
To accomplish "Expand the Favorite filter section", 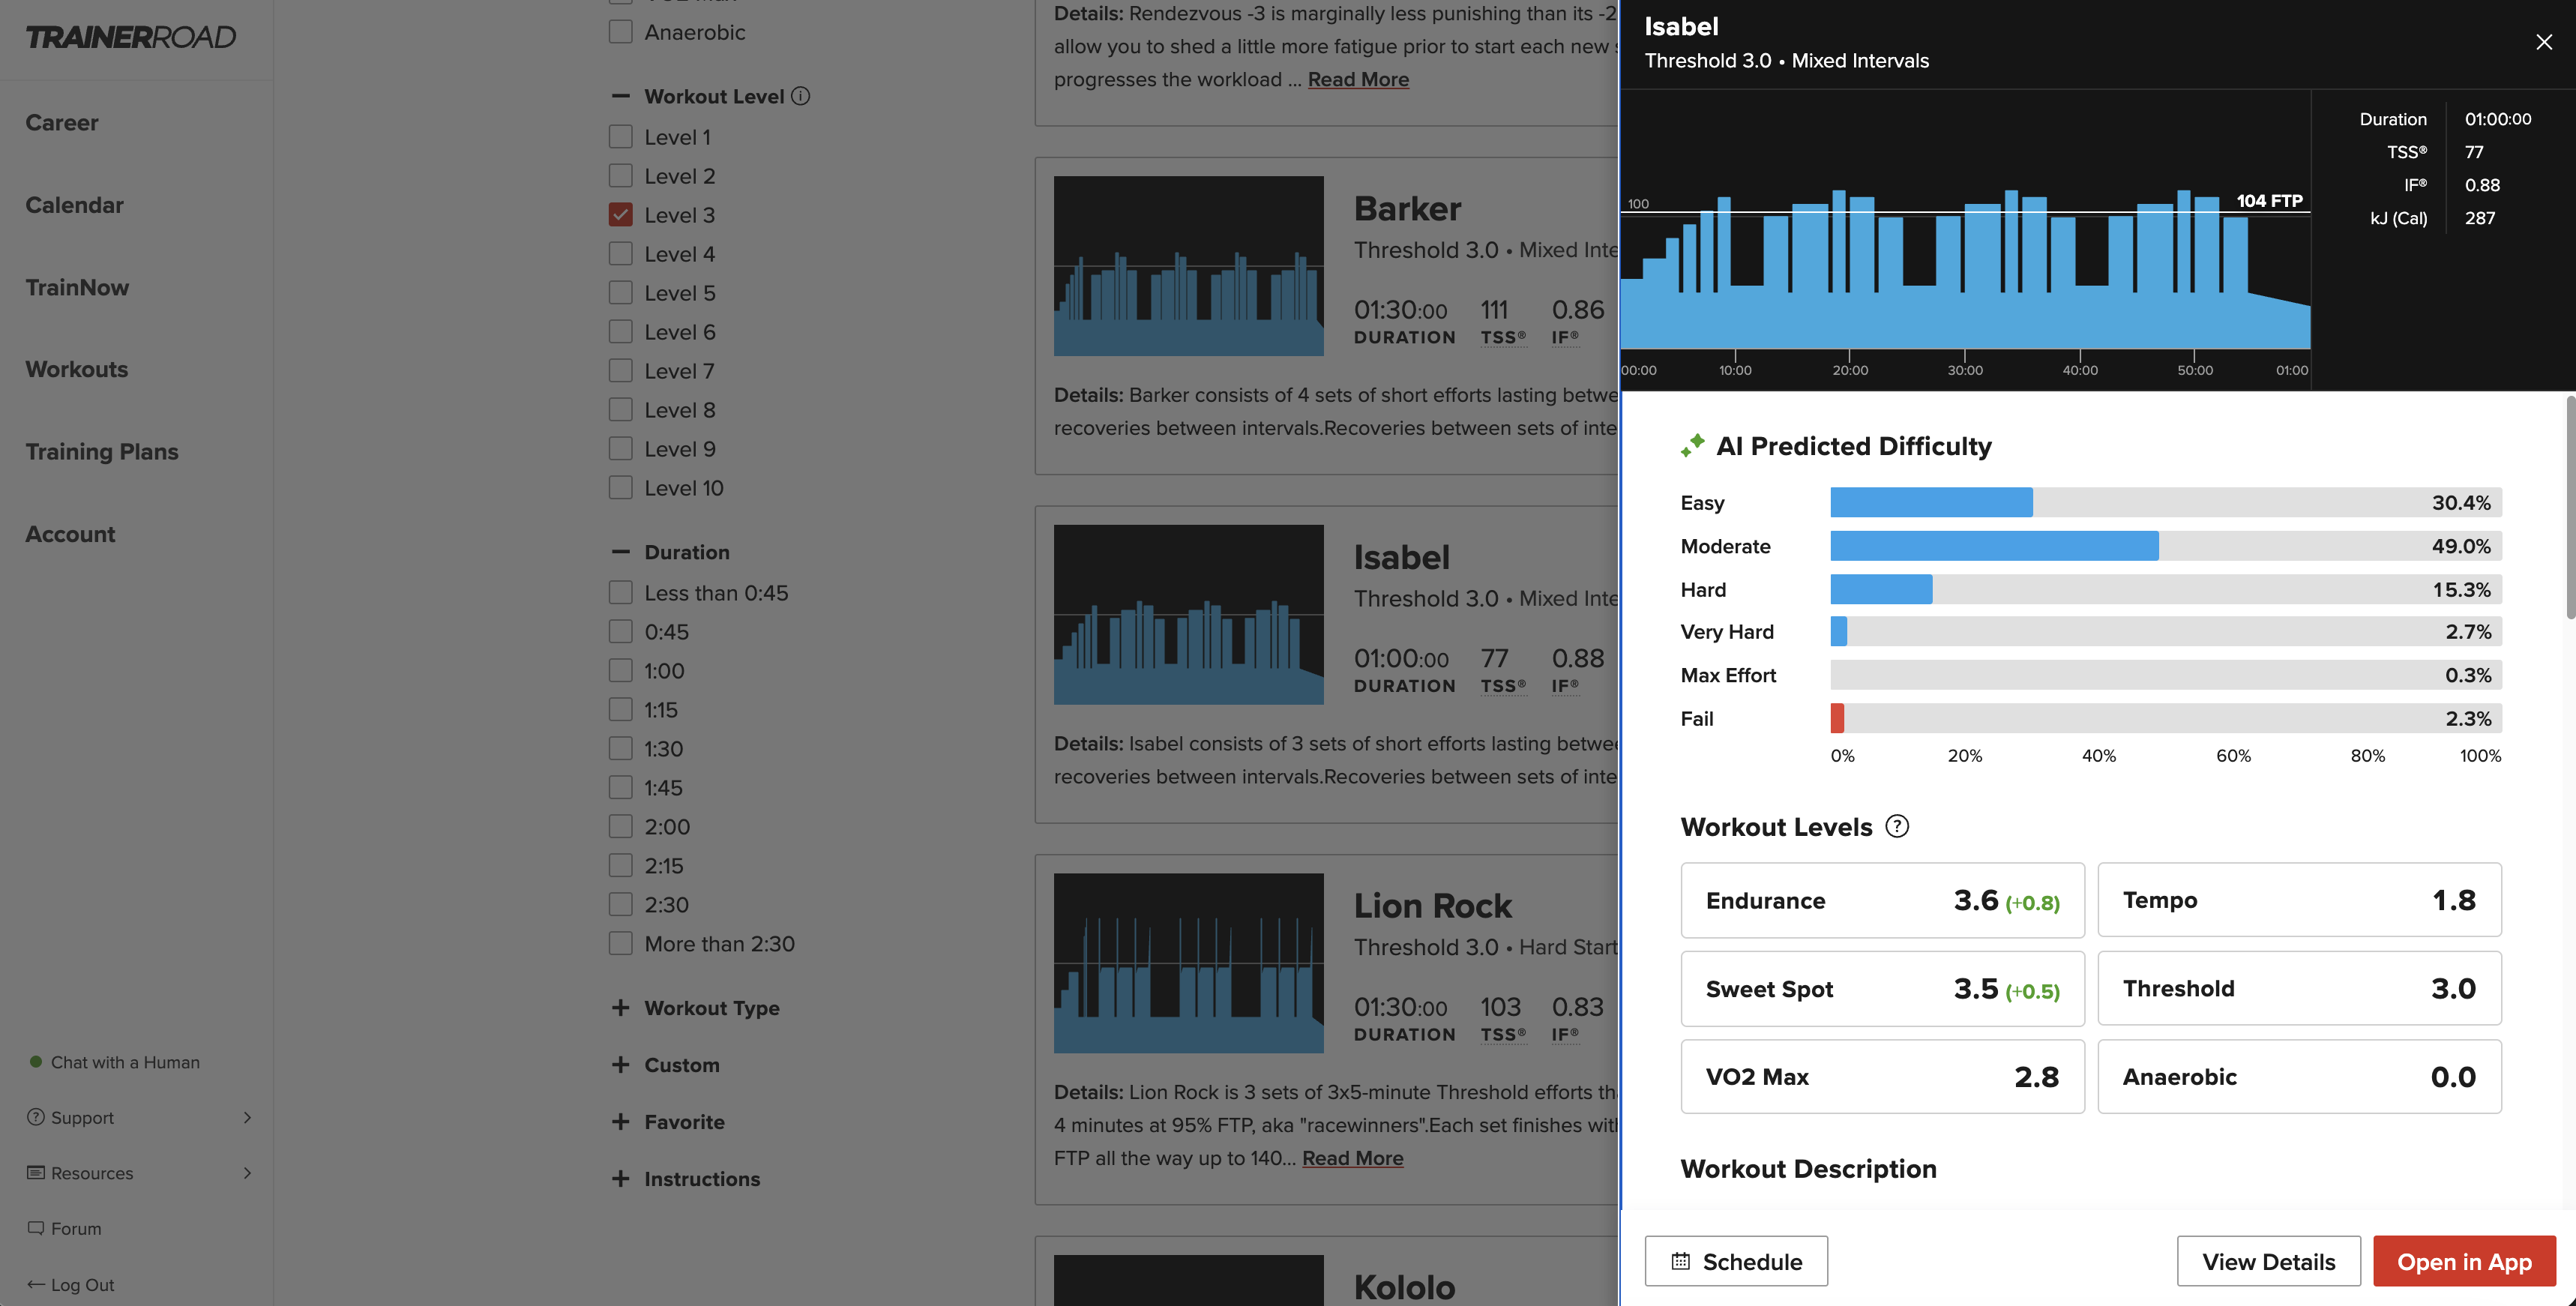I will coord(620,1121).
